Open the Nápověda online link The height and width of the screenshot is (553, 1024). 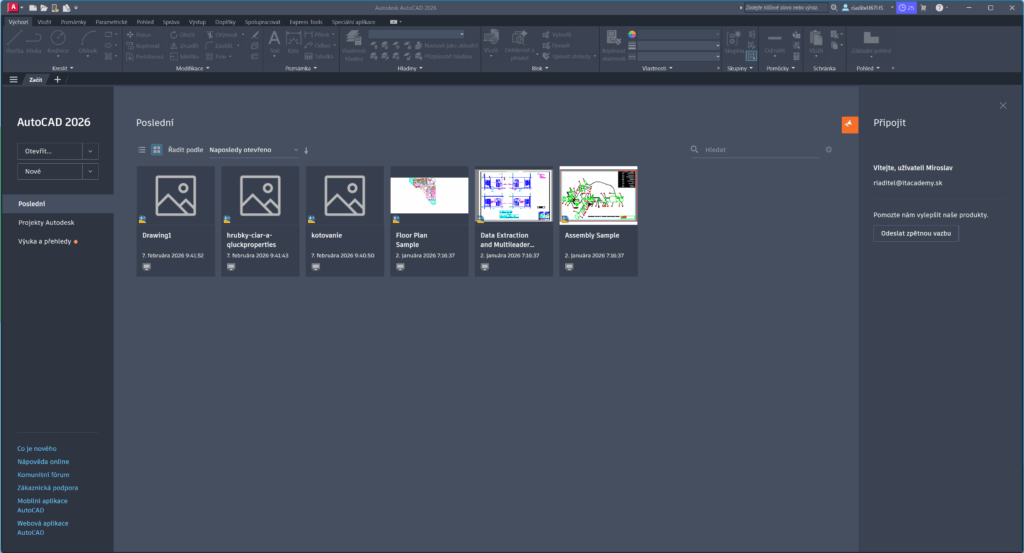(43, 462)
